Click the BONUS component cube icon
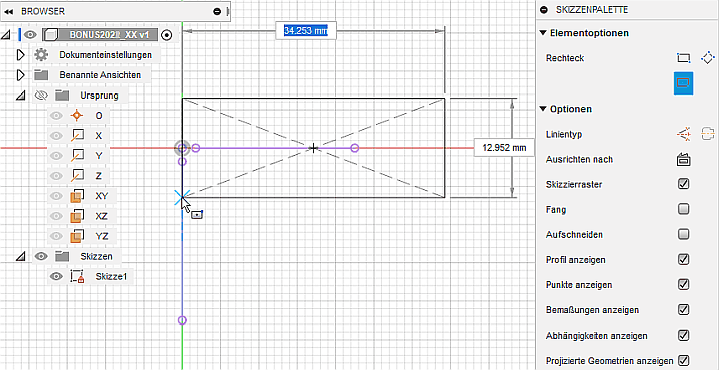This screenshot has width=719, height=370. (x=50, y=35)
